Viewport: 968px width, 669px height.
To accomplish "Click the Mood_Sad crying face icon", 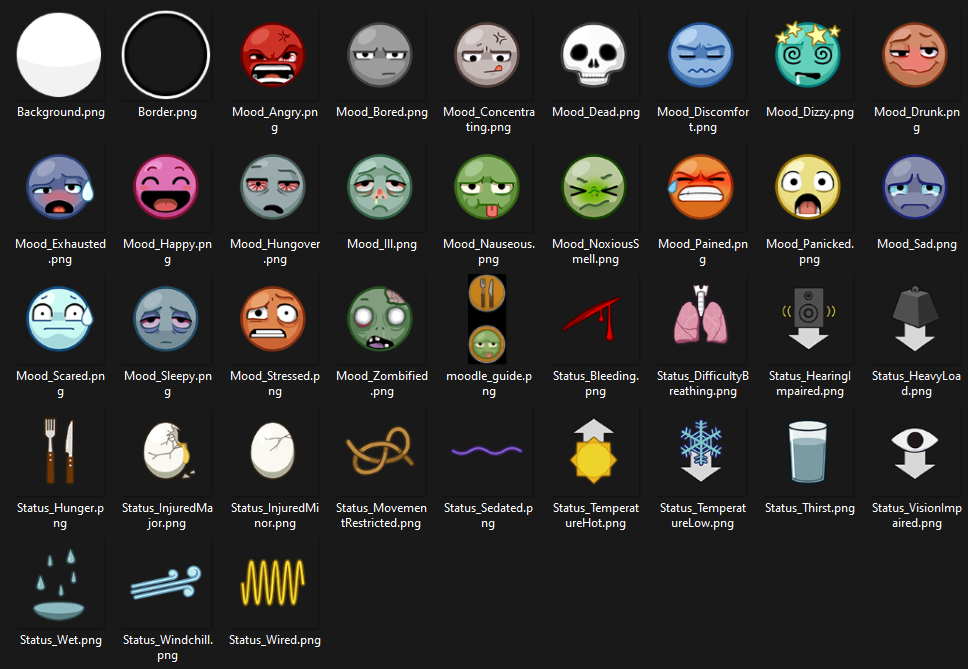I will pos(915,187).
